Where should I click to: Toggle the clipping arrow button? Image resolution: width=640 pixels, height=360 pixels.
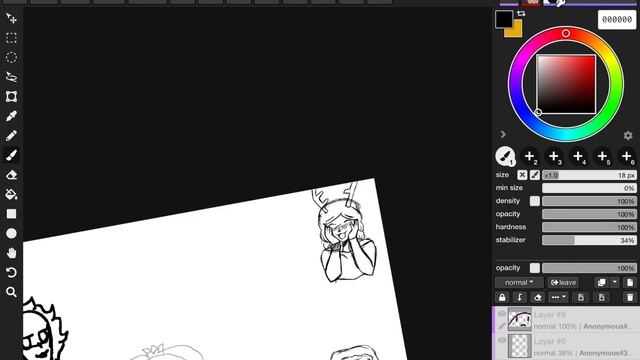[520, 298]
